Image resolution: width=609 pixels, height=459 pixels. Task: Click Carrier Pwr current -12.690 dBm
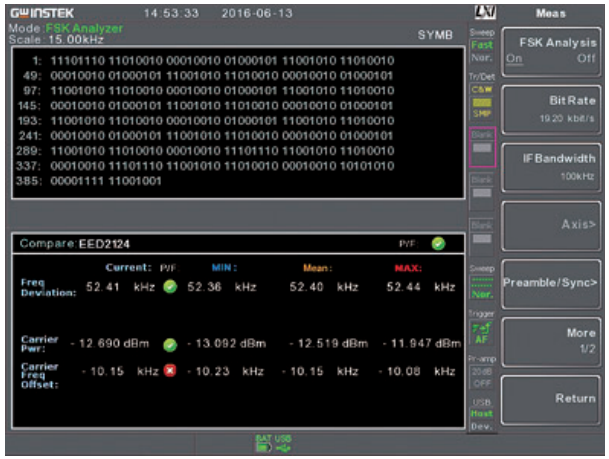point(110,344)
